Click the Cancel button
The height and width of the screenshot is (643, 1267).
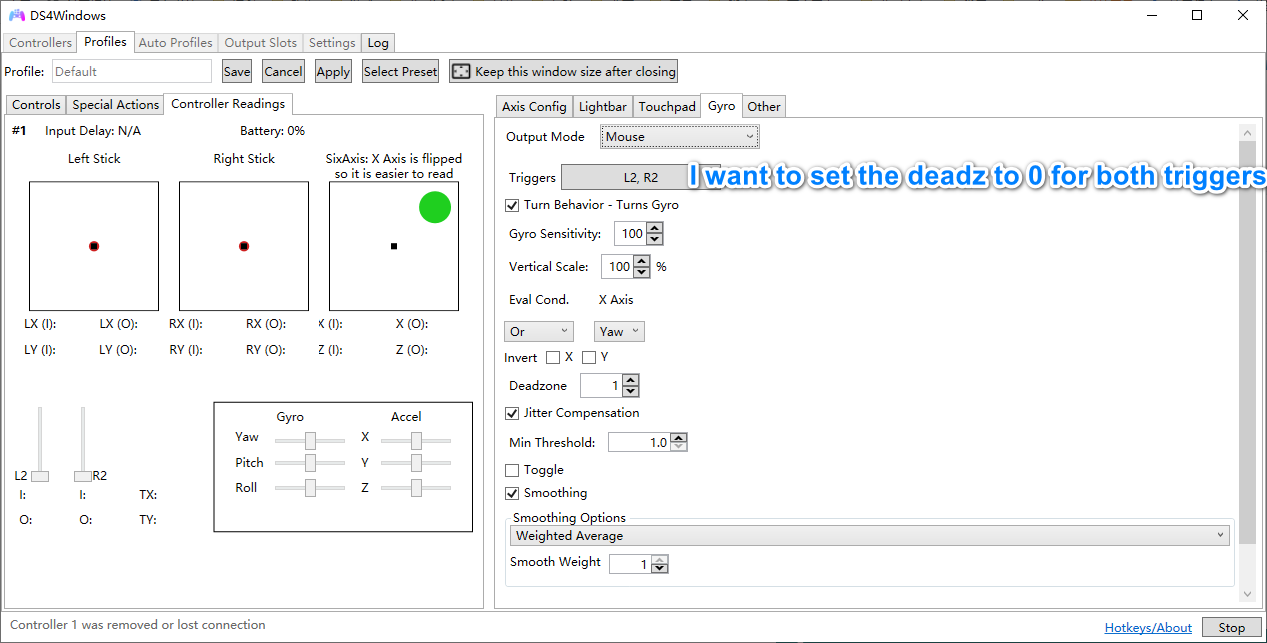(283, 71)
